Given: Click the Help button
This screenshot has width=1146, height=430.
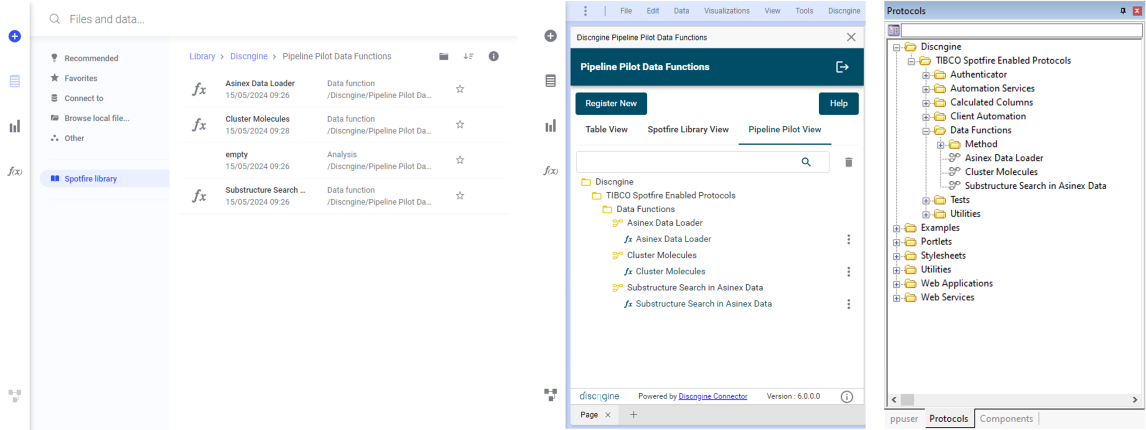Looking at the screenshot, I should (838, 104).
